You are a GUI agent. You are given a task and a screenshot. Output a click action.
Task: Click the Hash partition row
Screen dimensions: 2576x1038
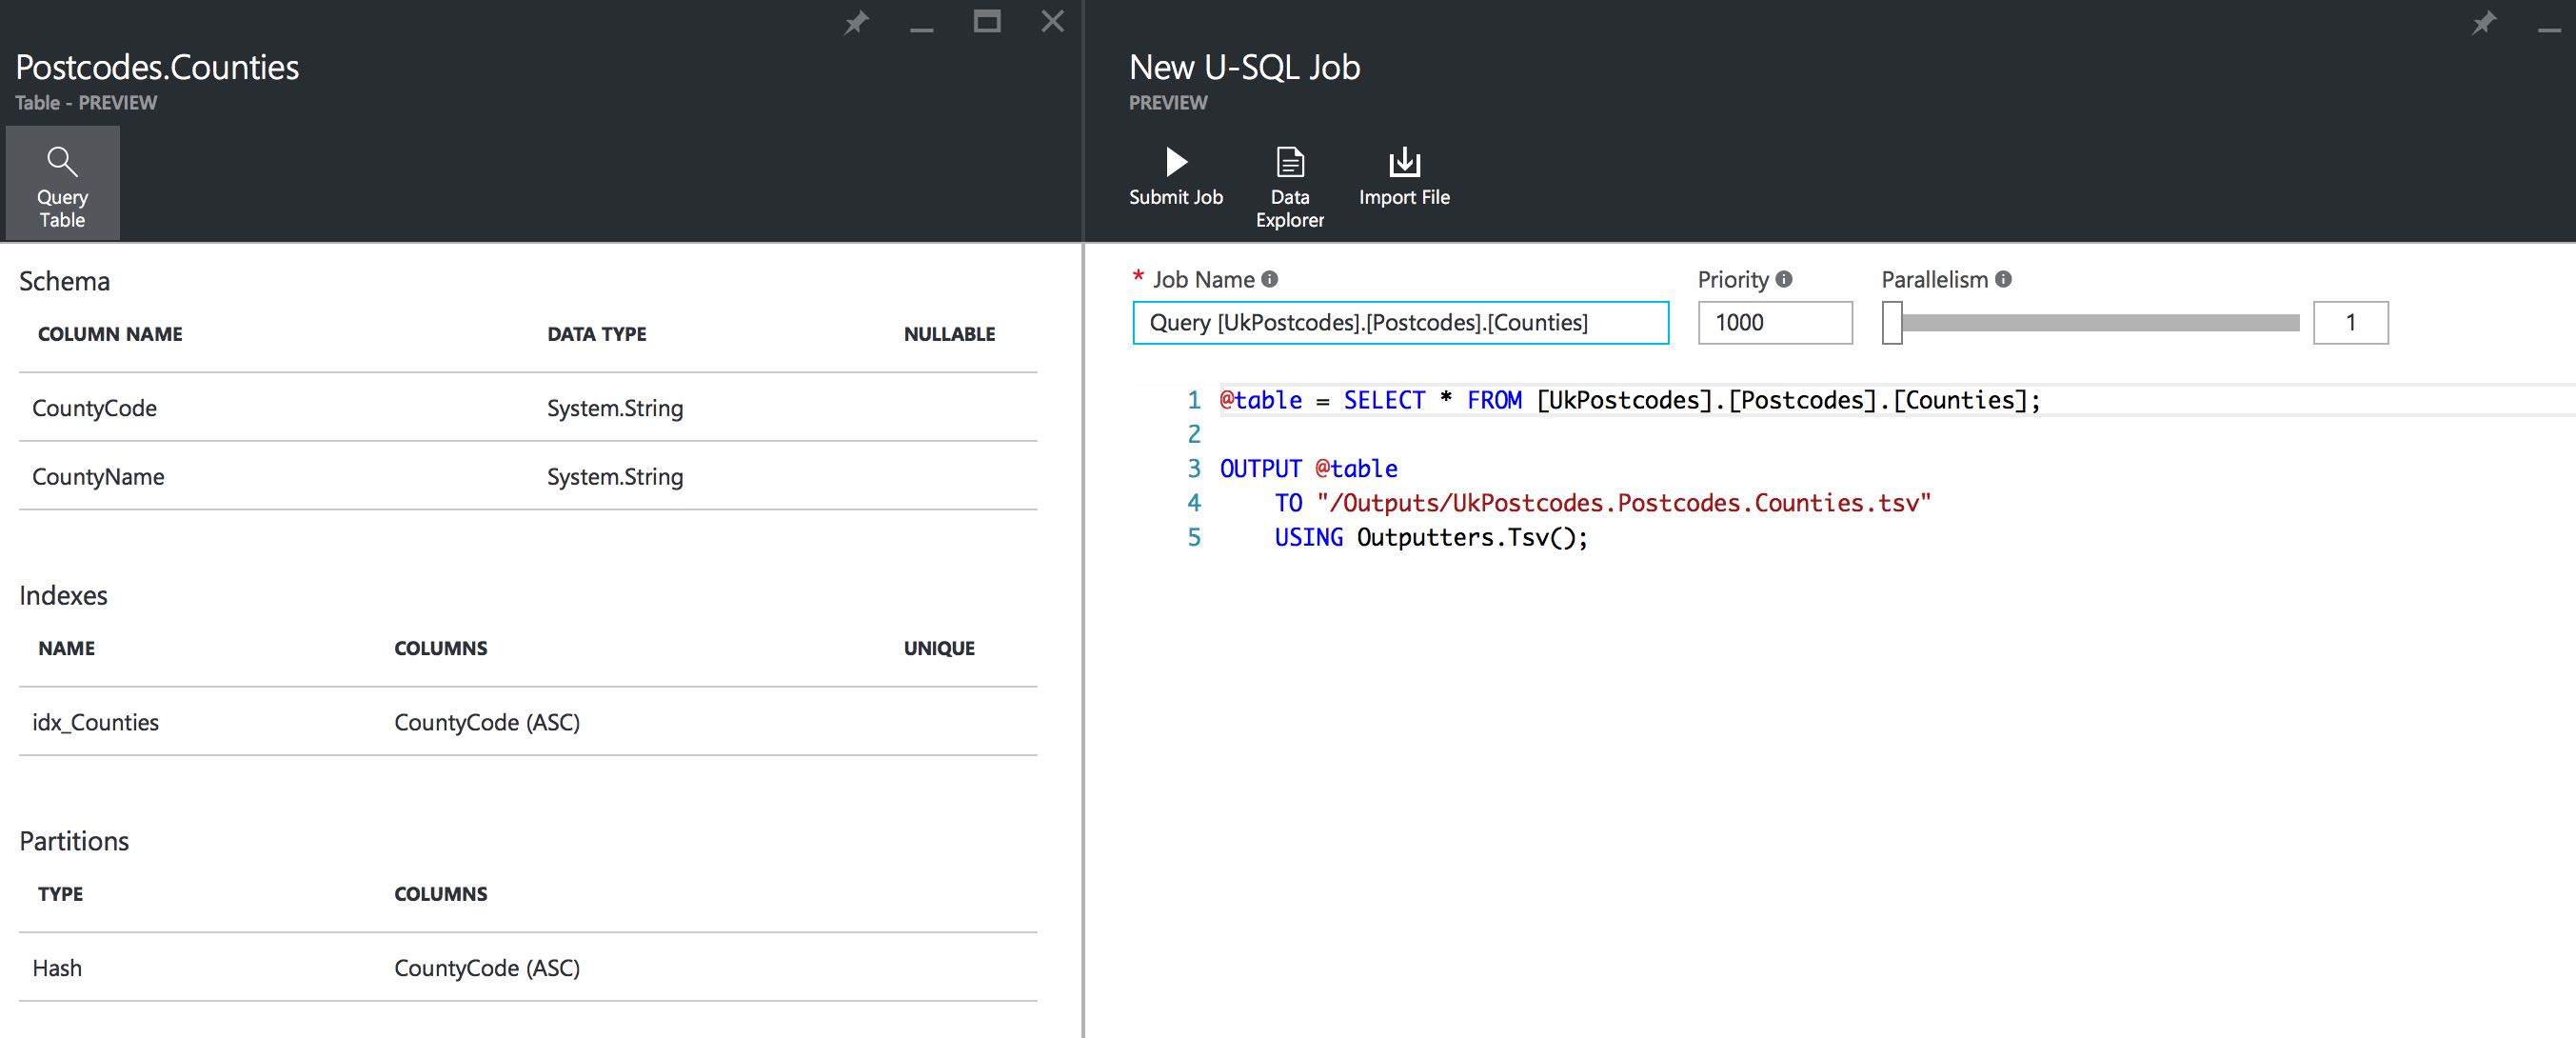(x=527, y=968)
